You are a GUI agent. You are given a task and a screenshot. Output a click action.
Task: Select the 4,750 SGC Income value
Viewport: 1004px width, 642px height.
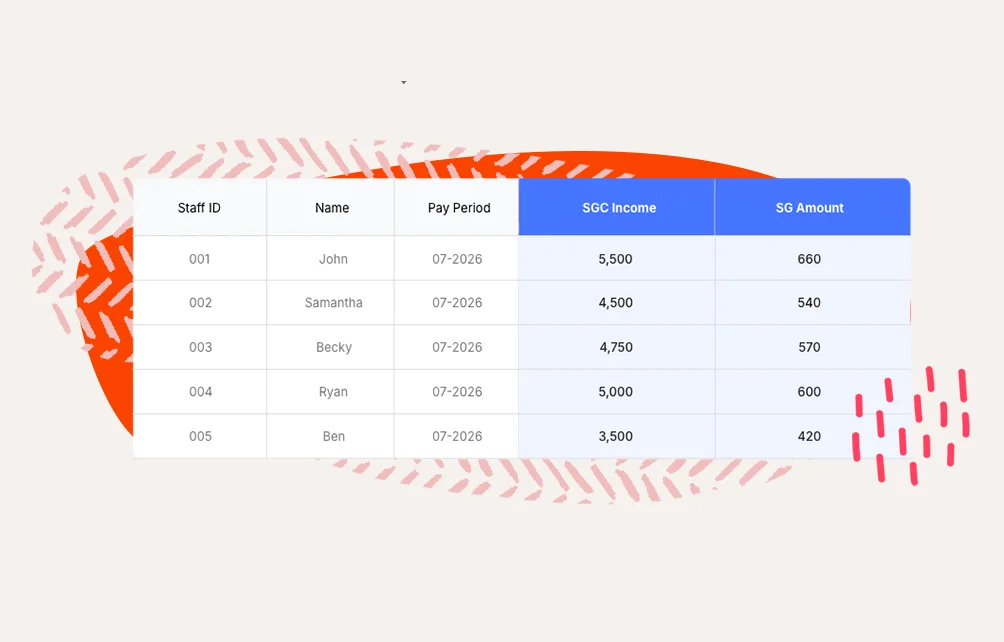pos(616,347)
